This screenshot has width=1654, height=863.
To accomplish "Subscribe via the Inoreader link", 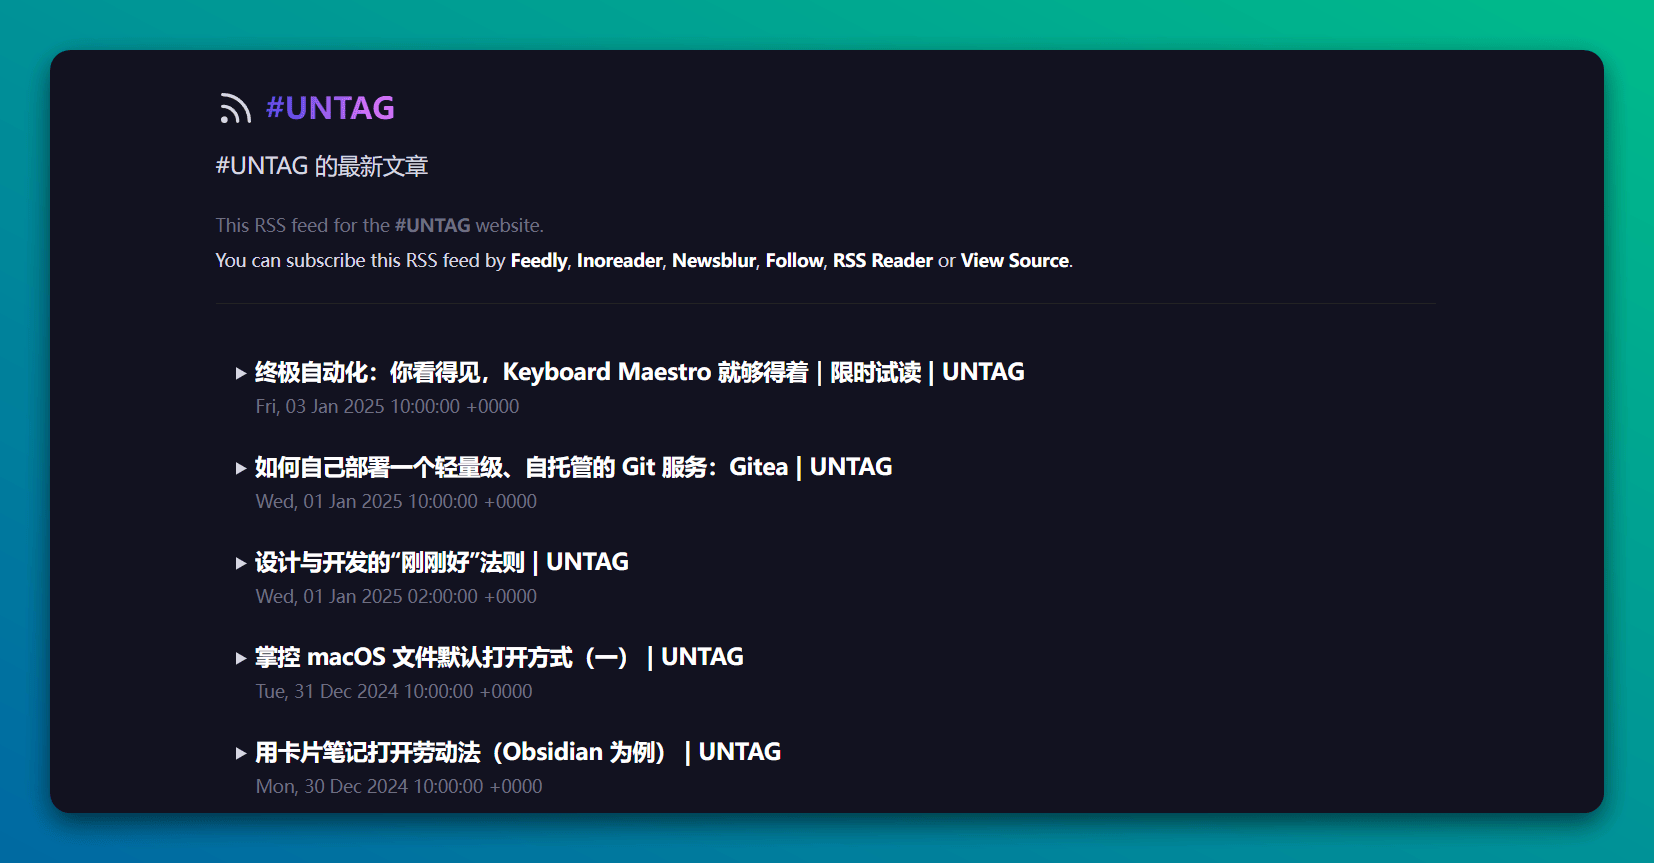I will (619, 261).
